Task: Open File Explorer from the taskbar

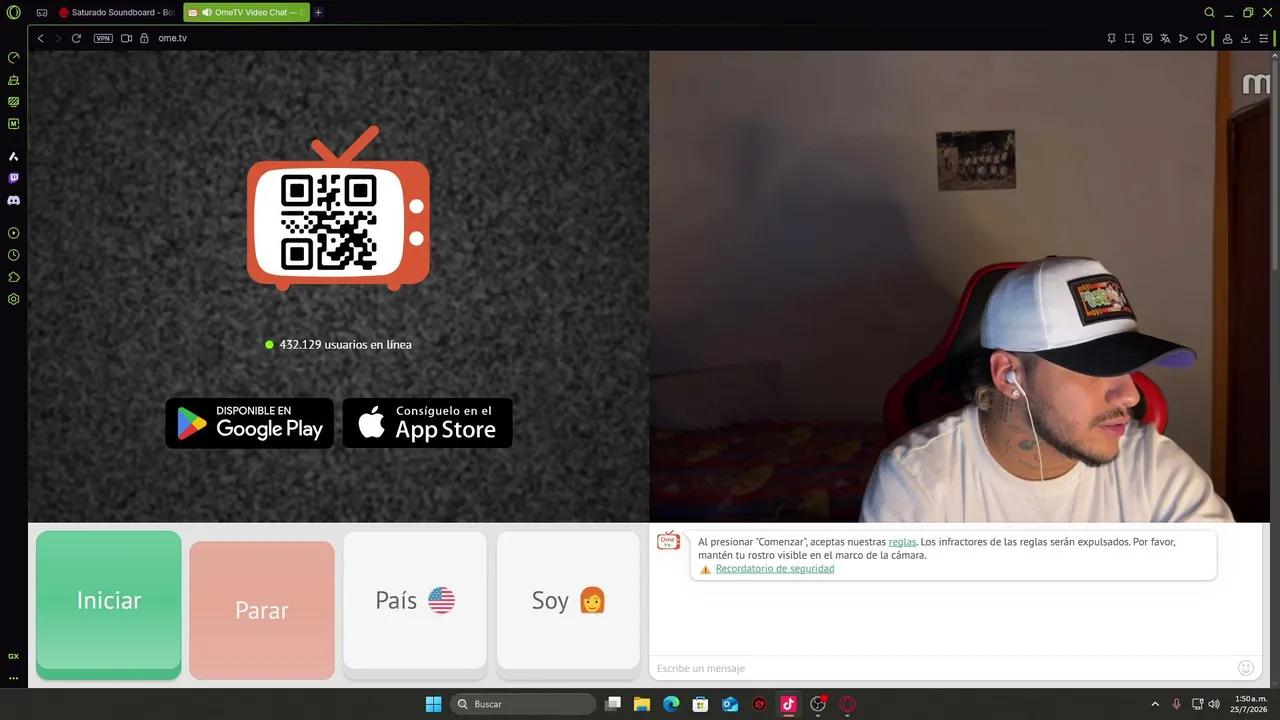Action: point(642,704)
